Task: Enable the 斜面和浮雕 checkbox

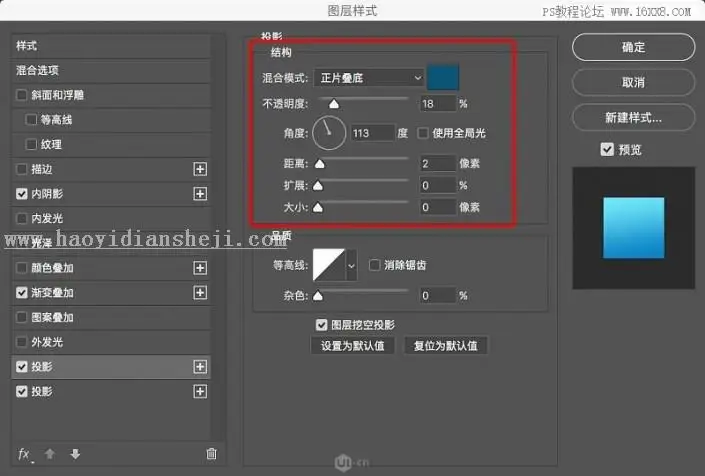Action: (21, 95)
